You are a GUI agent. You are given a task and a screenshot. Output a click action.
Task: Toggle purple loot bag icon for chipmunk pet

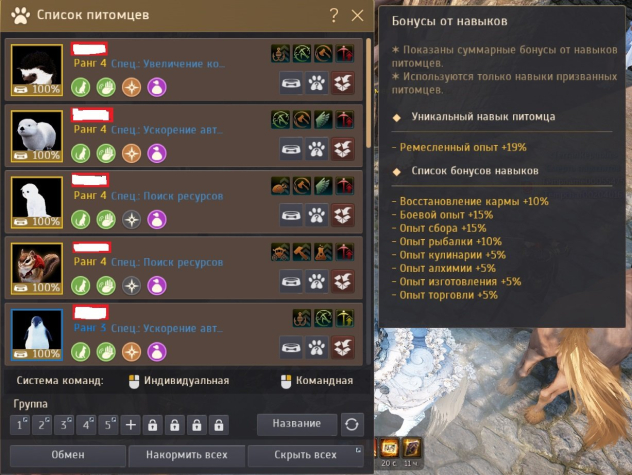(157, 286)
